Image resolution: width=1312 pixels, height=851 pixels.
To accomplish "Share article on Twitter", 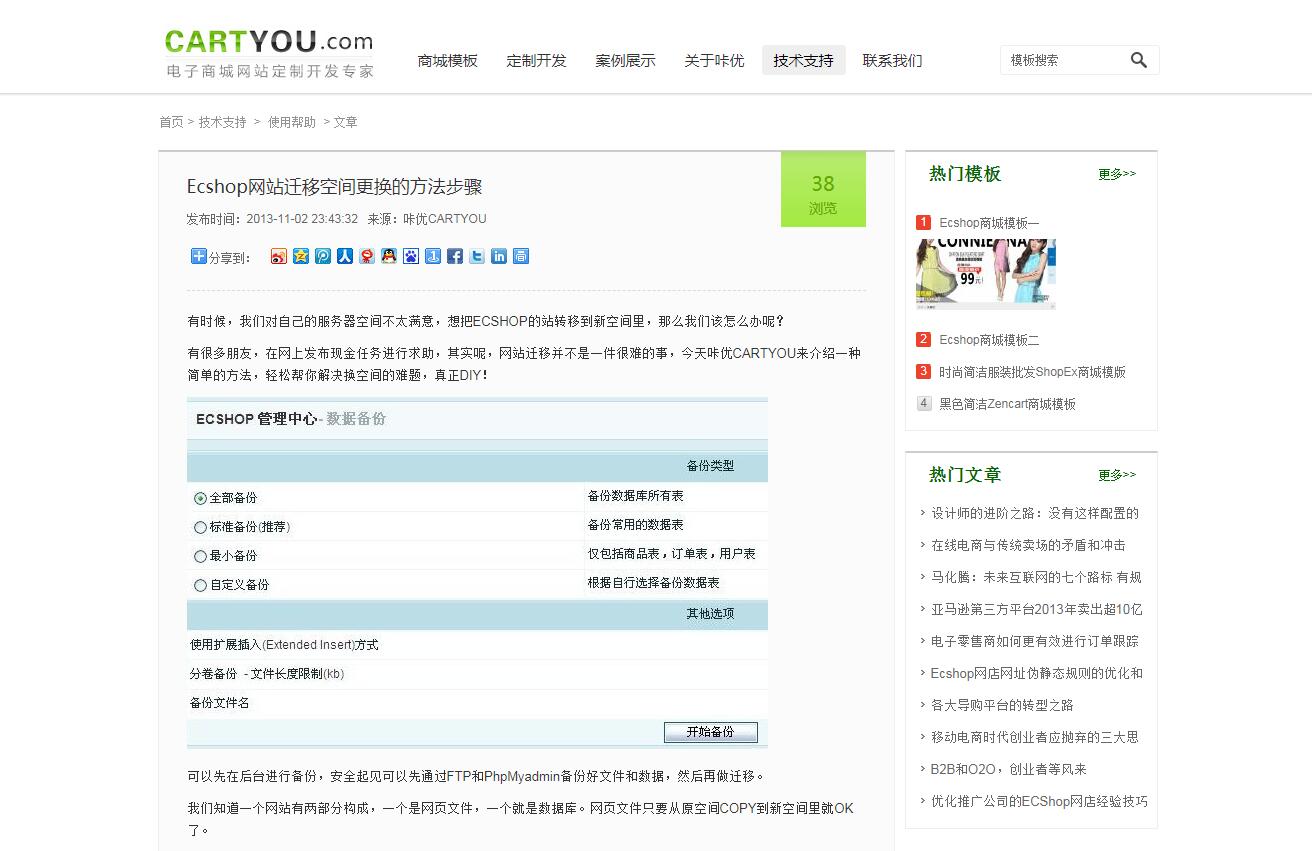I will (477, 257).
